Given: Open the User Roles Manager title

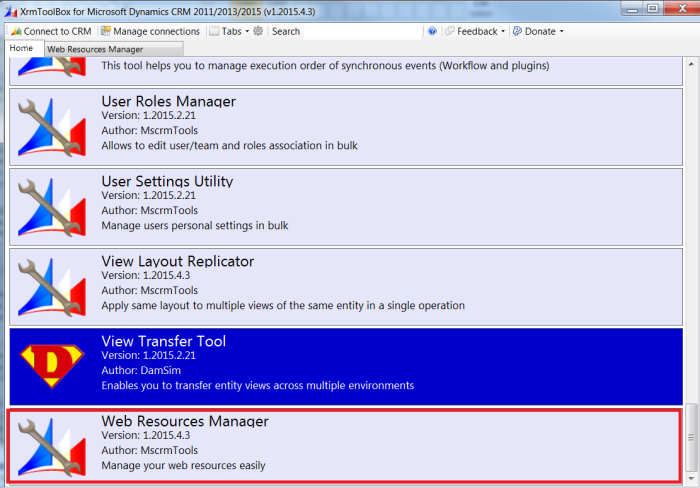Looking at the screenshot, I should point(168,101).
